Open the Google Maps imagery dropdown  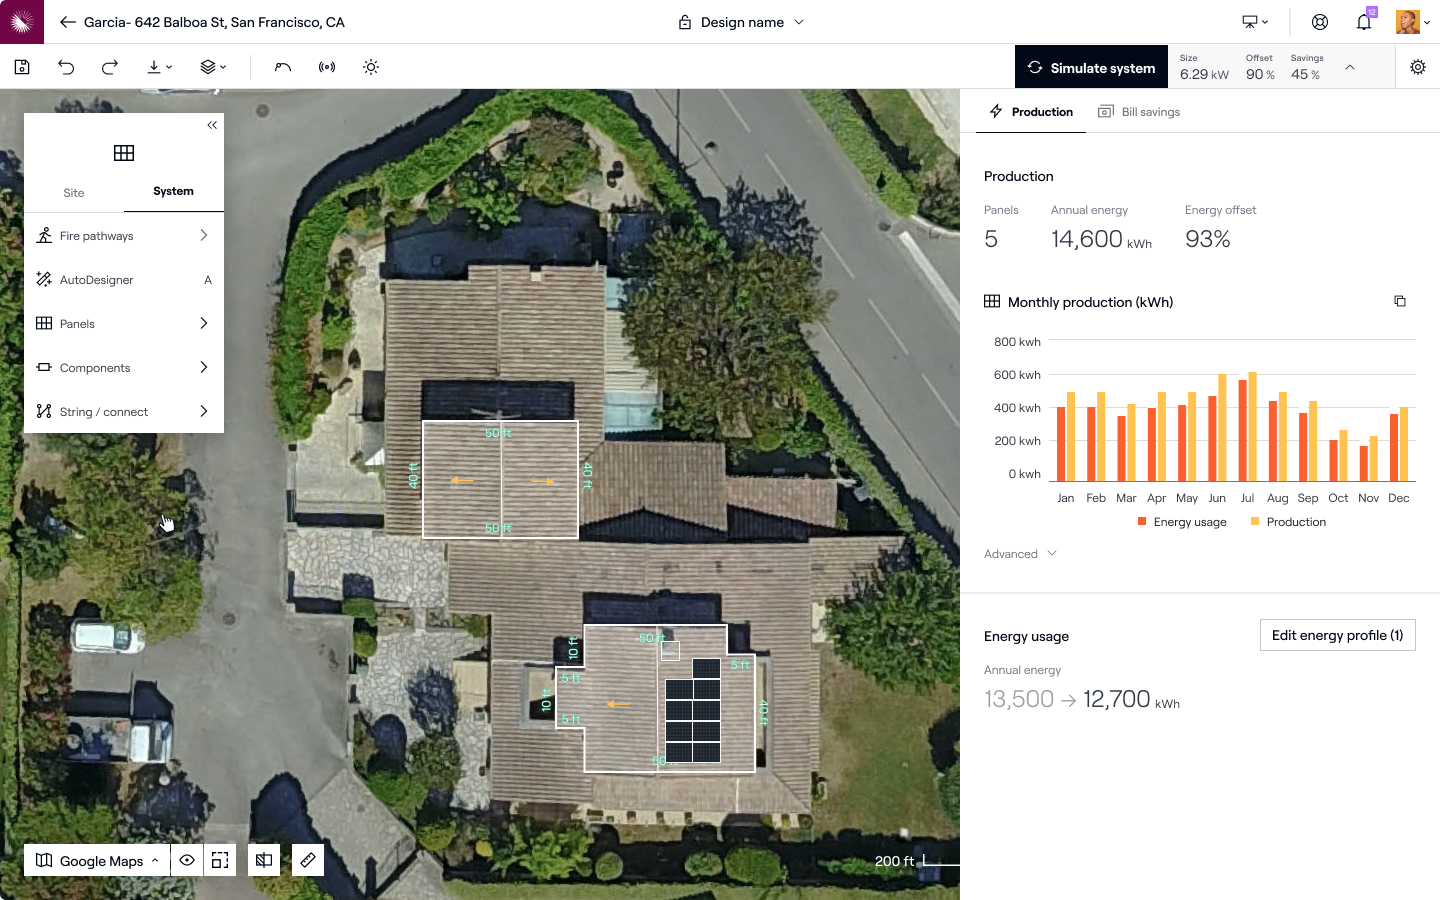tap(97, 860)
